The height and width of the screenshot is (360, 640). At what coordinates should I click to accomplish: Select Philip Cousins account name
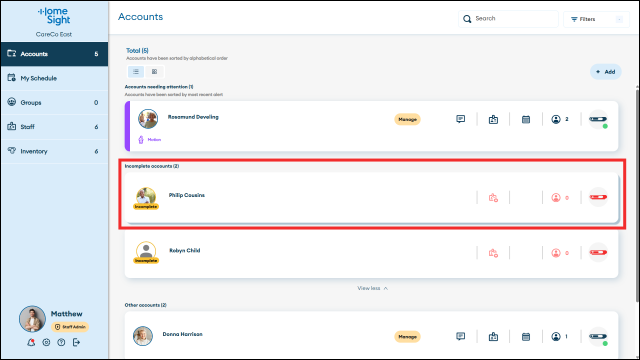point(187,195)
